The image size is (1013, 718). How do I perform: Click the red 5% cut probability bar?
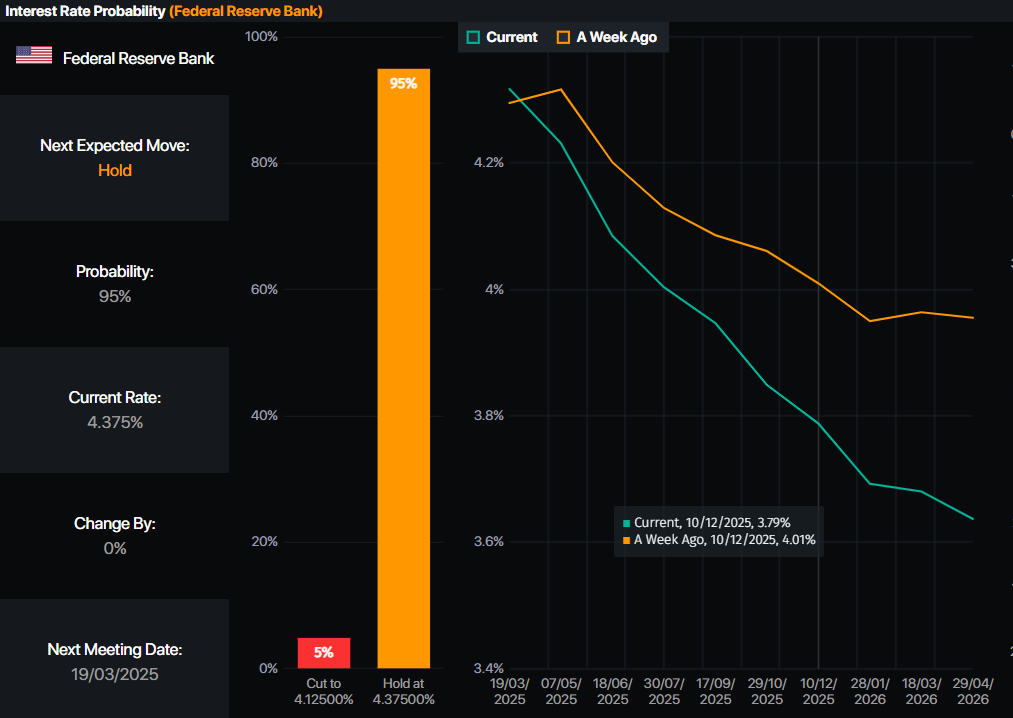(x=324, y=653)
